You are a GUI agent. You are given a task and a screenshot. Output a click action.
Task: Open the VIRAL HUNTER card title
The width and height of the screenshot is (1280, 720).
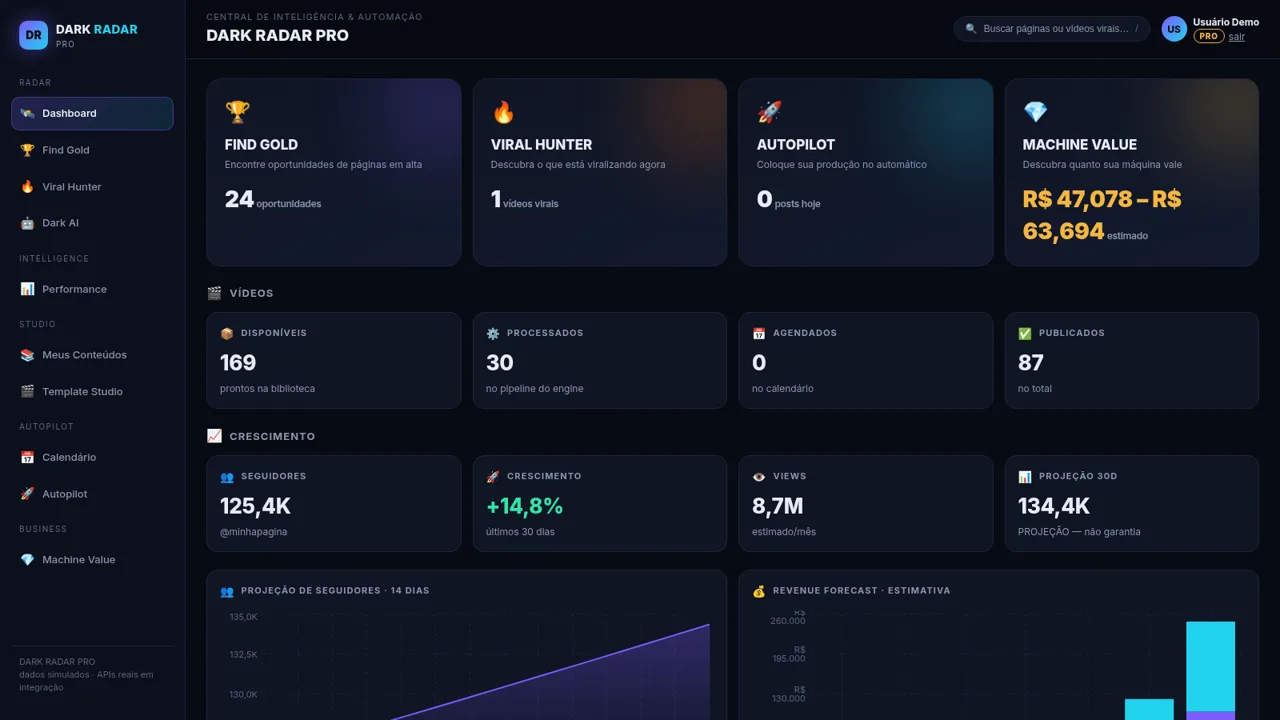click(541, 144)
